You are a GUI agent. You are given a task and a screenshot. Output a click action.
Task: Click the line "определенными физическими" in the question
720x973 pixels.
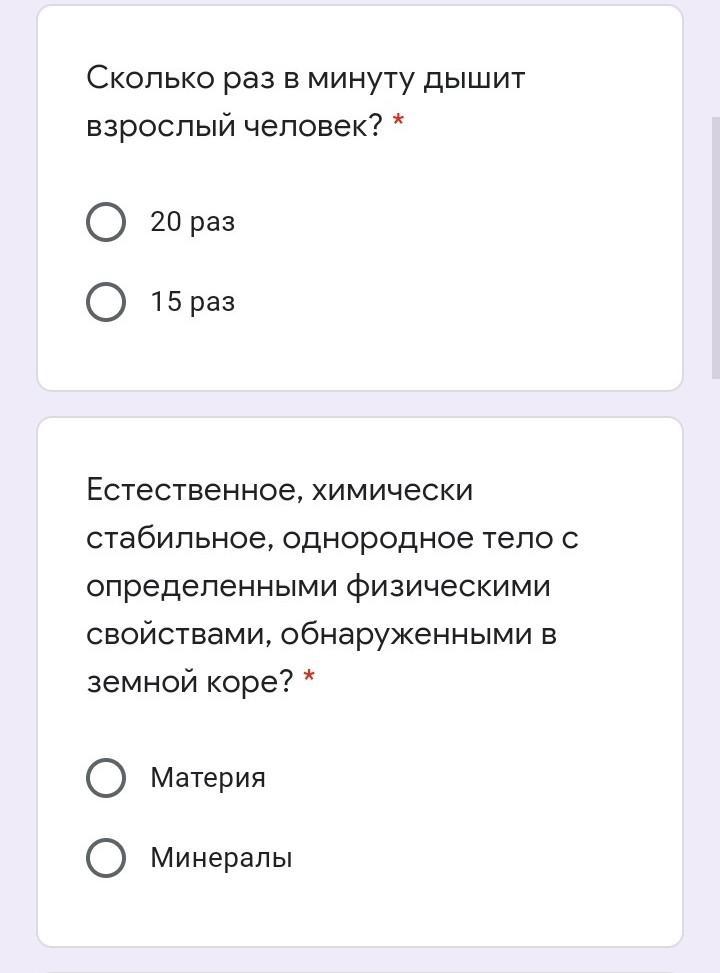click(x=318, y=586)
